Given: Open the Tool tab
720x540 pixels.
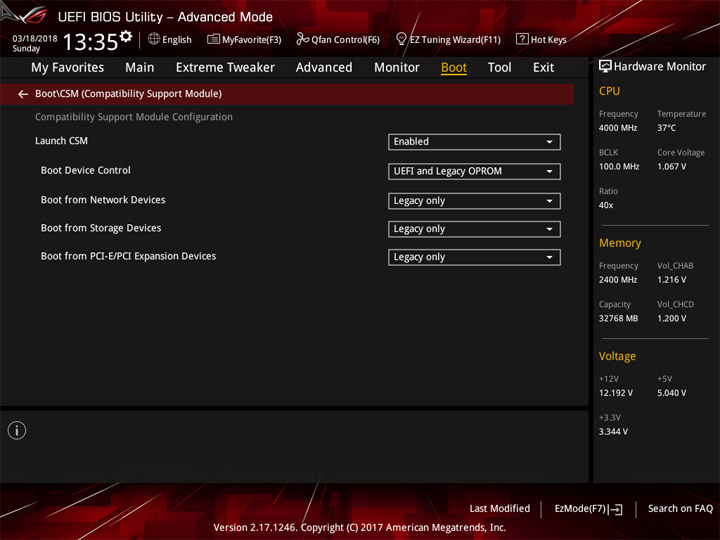Looking at the screenshot, I should tap(499, 68).
